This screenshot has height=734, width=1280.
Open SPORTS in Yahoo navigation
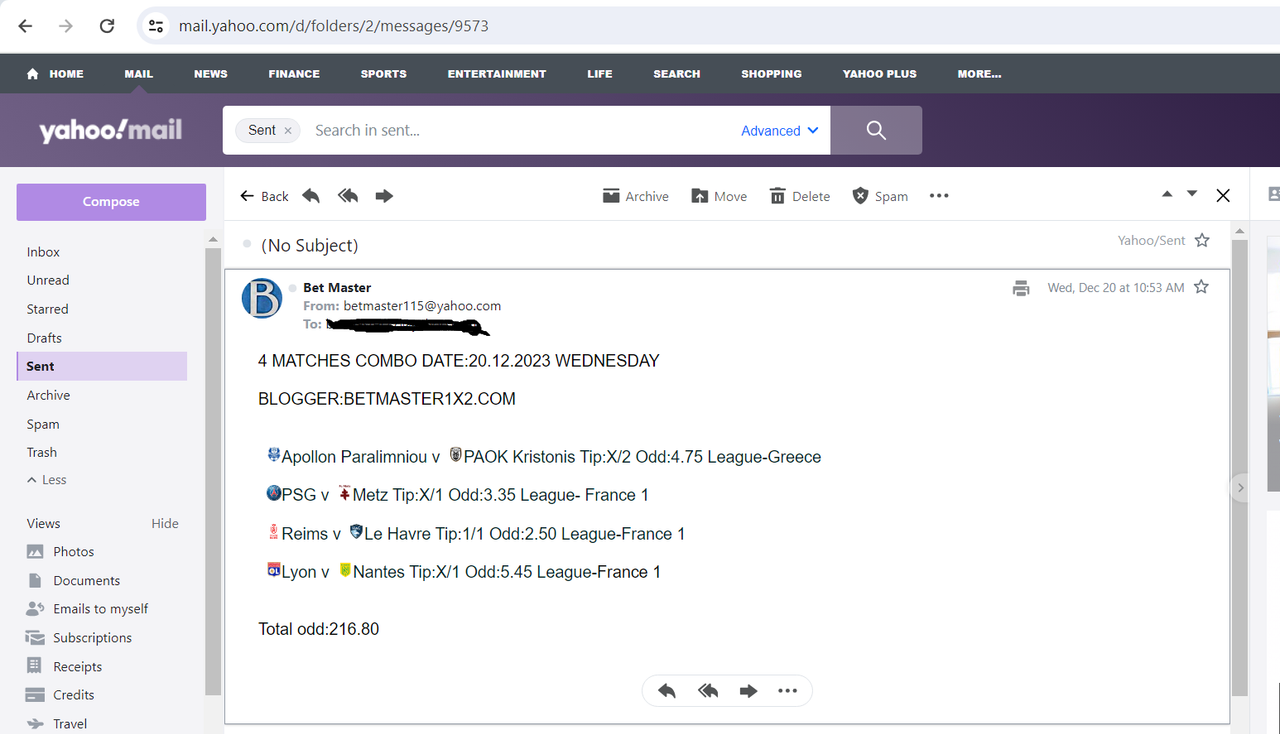click(x=384, y=74)
